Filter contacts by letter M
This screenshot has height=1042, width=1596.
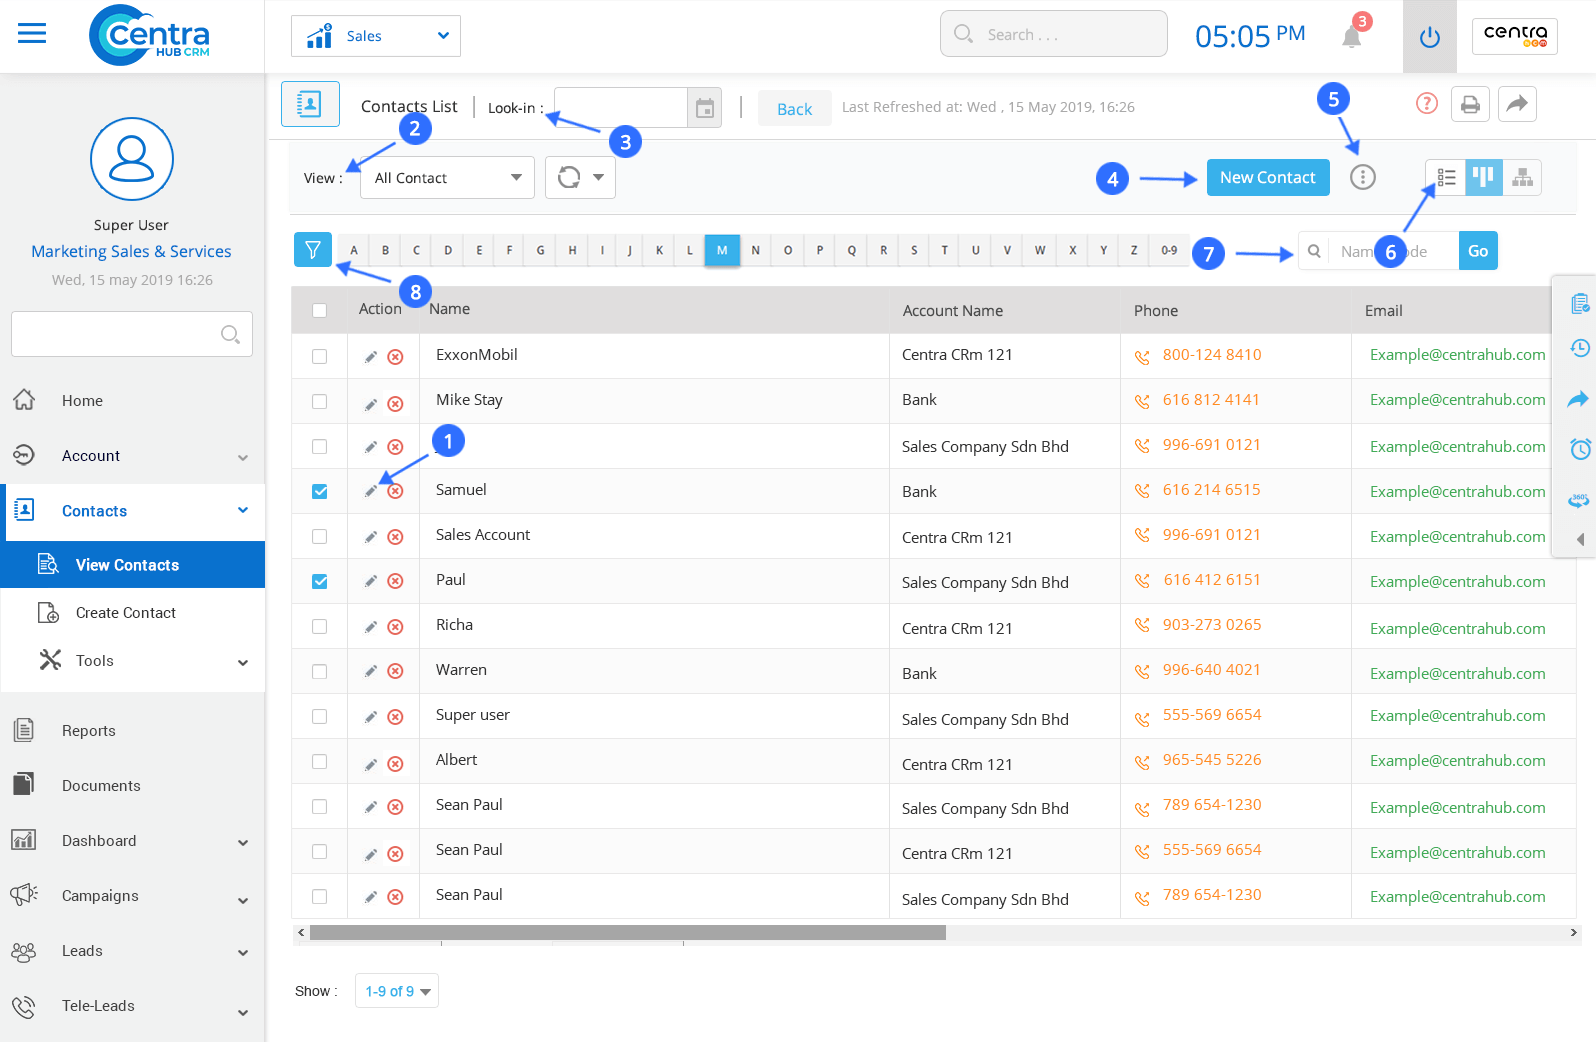(722, 250)
